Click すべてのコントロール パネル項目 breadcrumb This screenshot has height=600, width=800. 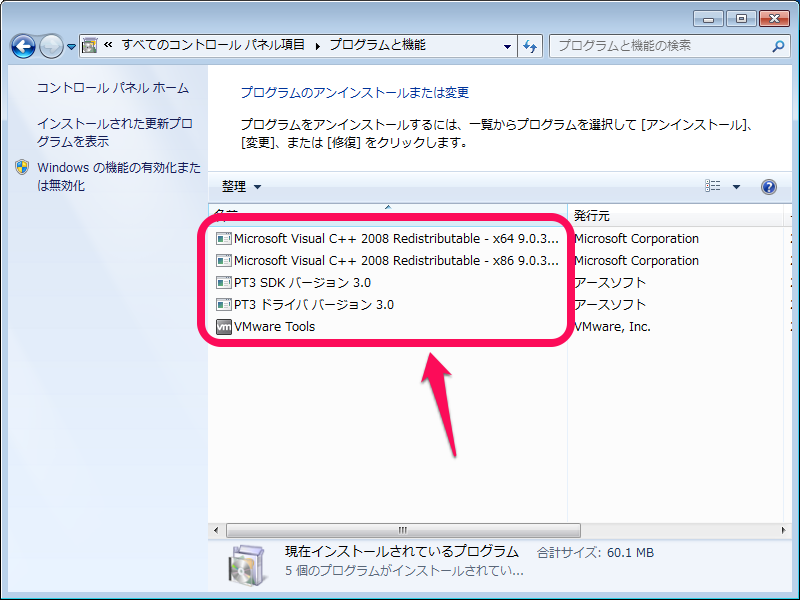213,45
